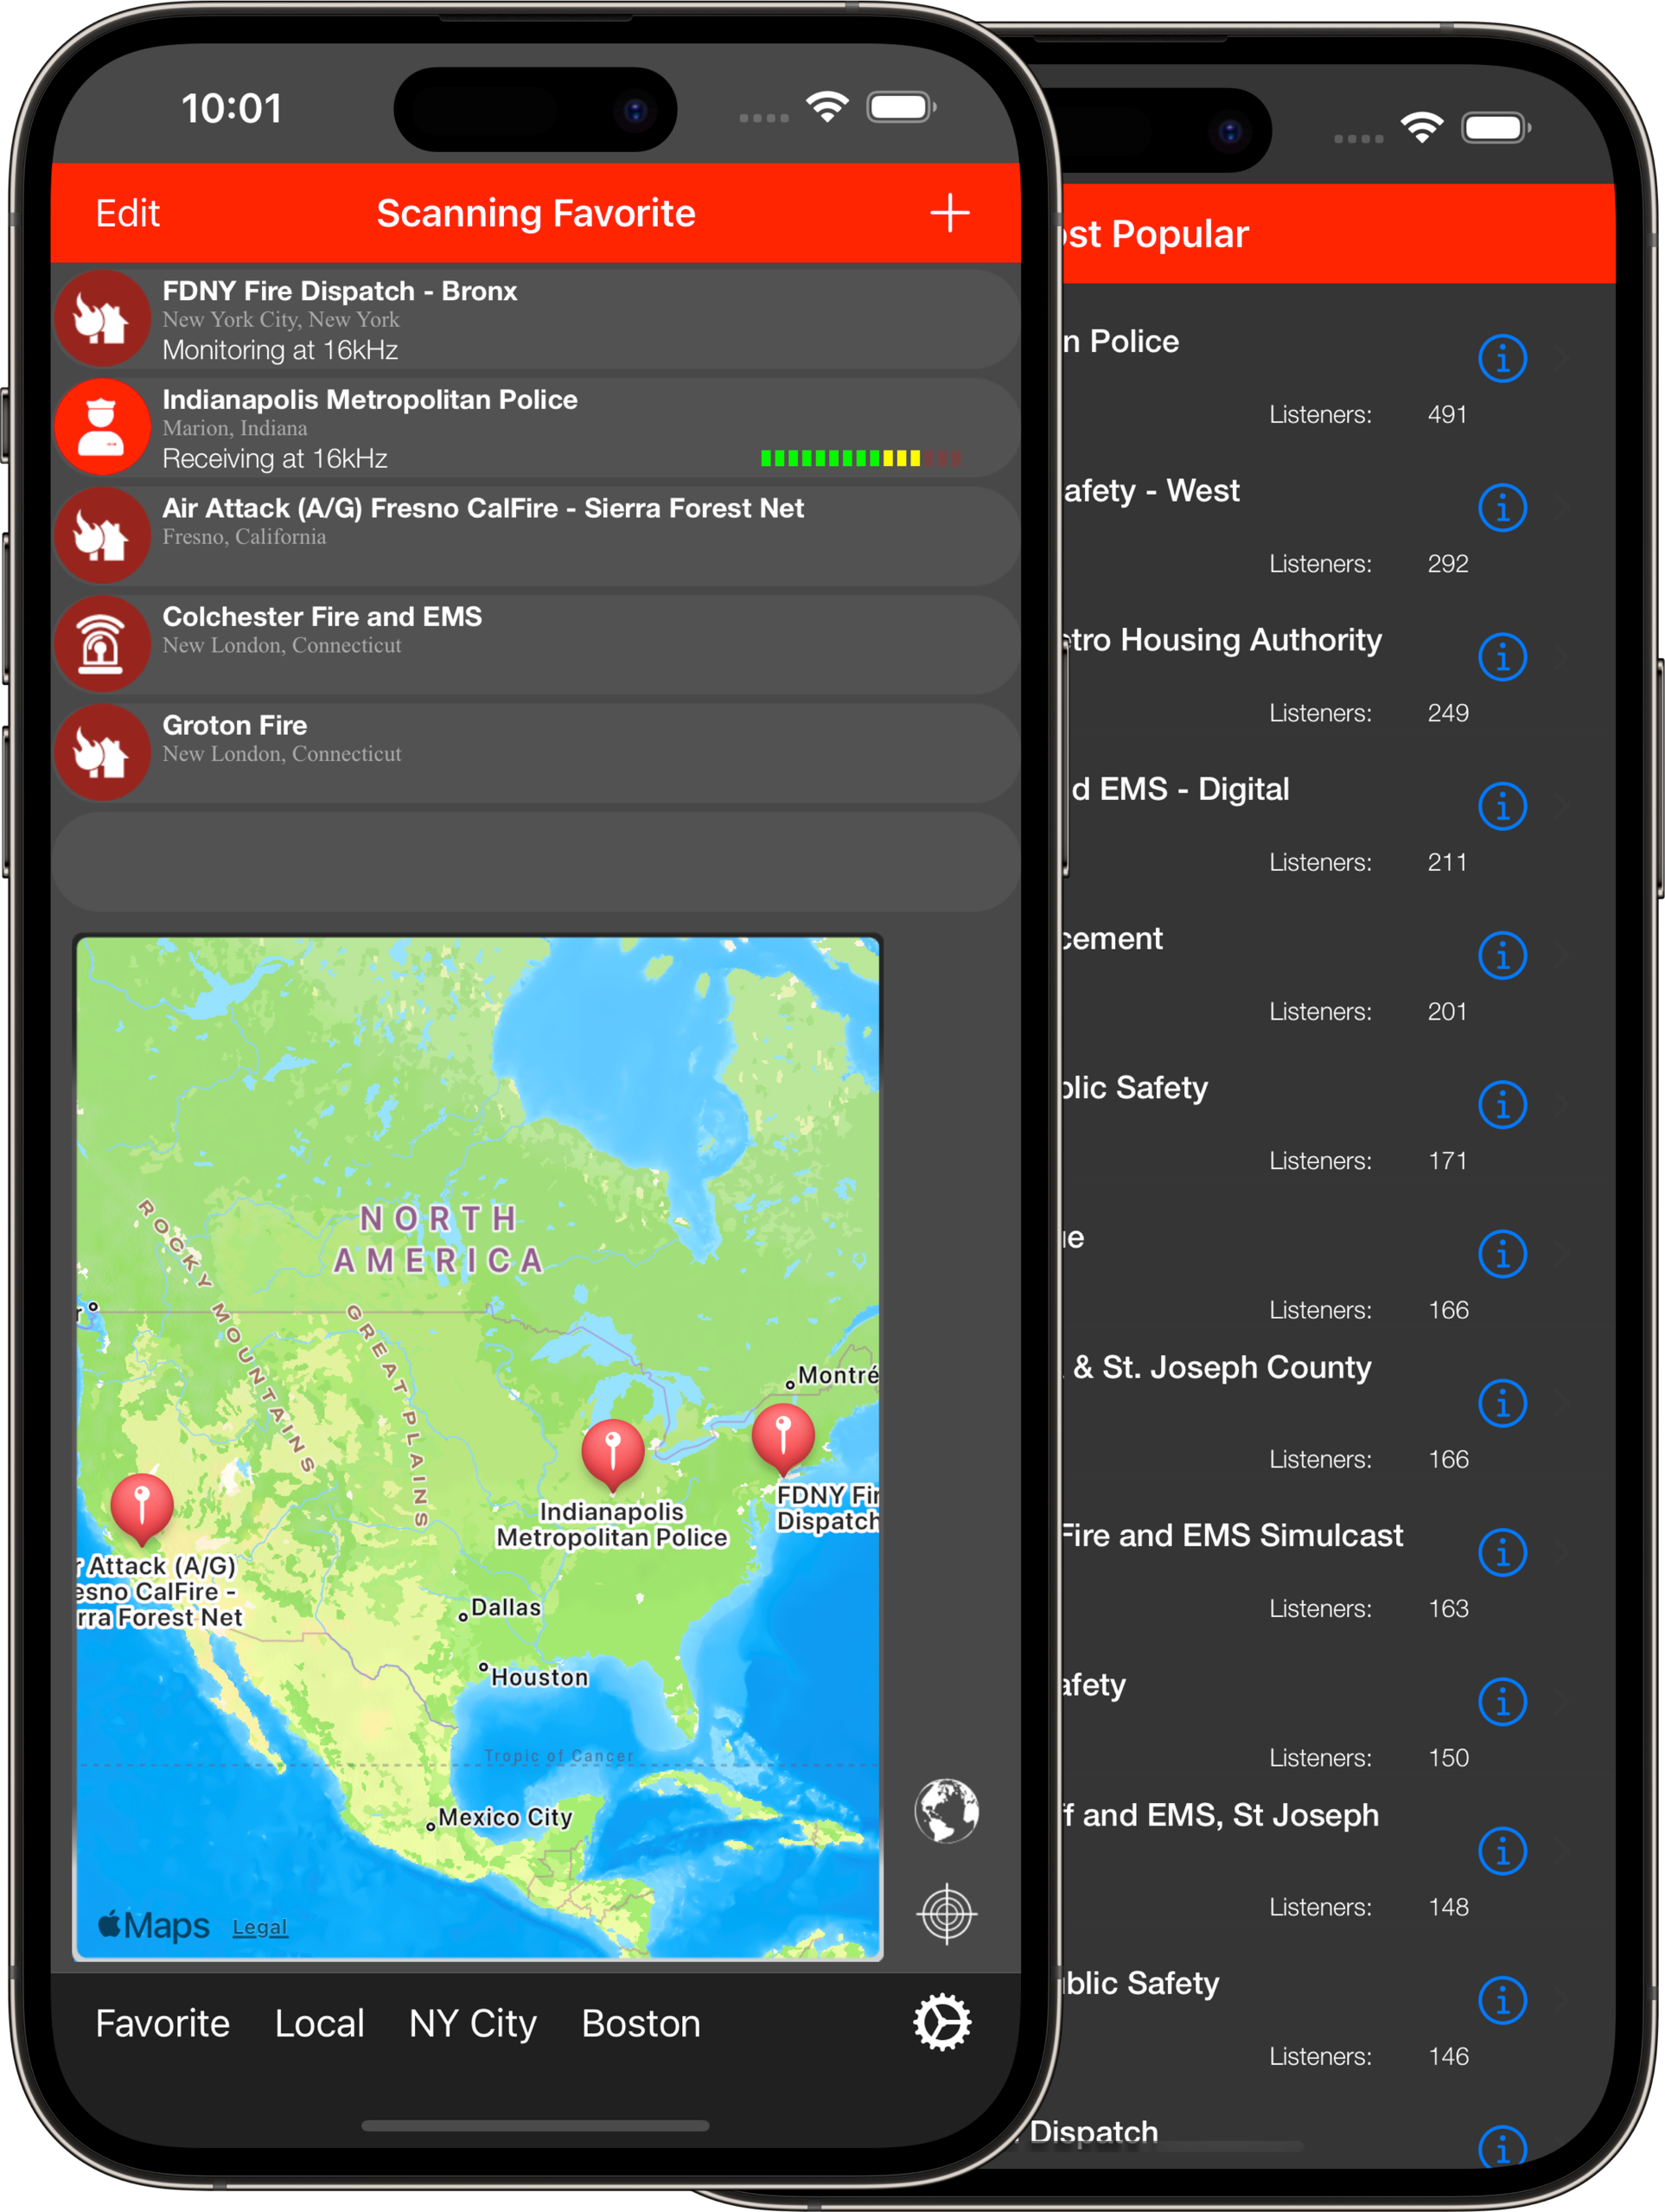Image resolution: width=1665 pixels, height=2212 pixels.
Task: Open the Legal link on map
Action: 259,1927
